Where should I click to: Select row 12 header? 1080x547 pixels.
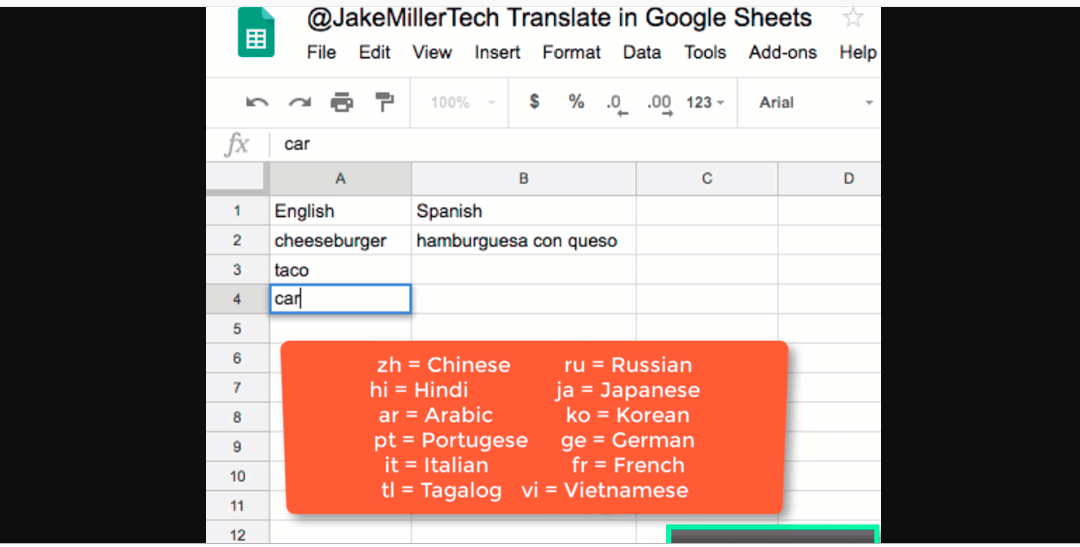[x=238, y=533]
